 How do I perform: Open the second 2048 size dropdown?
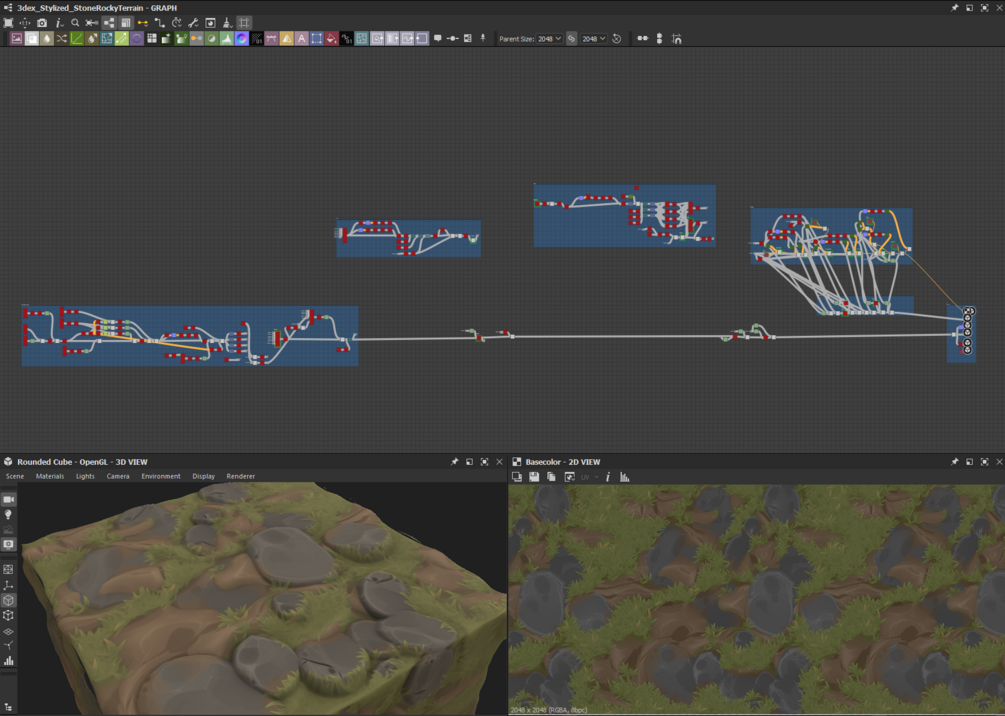(594, 38)
